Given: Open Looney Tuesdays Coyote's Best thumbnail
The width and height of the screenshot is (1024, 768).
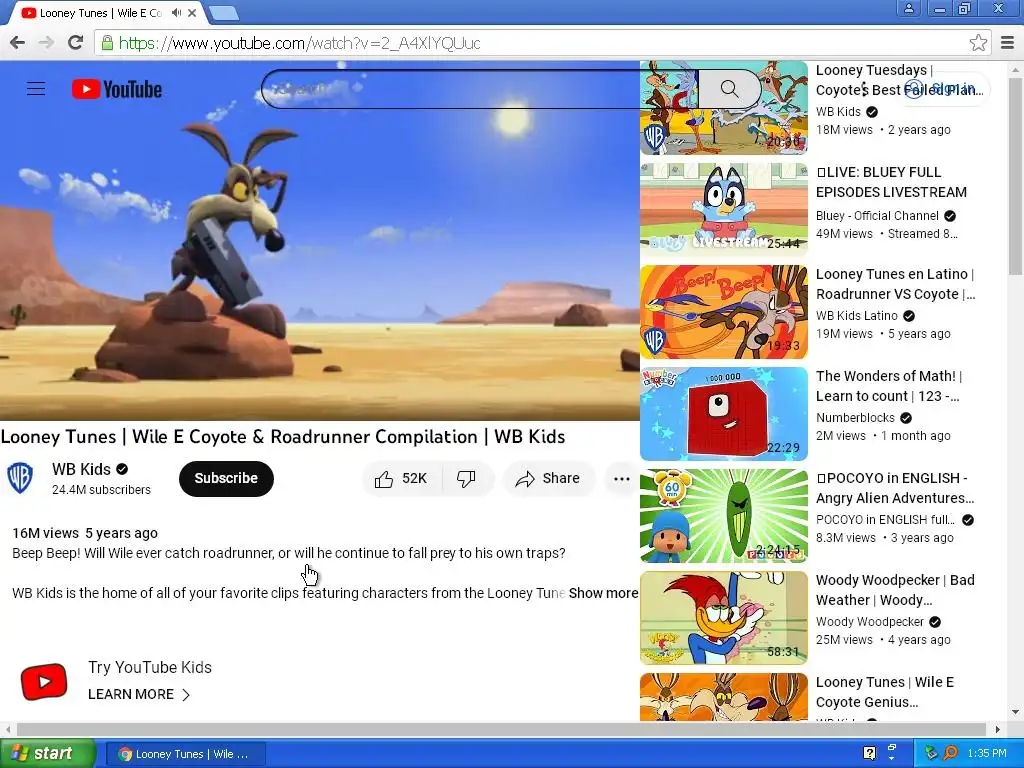Looking at the screenshot, I should 724,108.
